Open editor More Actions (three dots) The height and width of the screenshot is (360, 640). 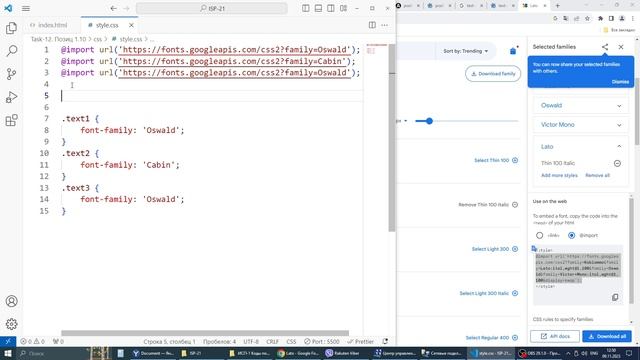384,25
